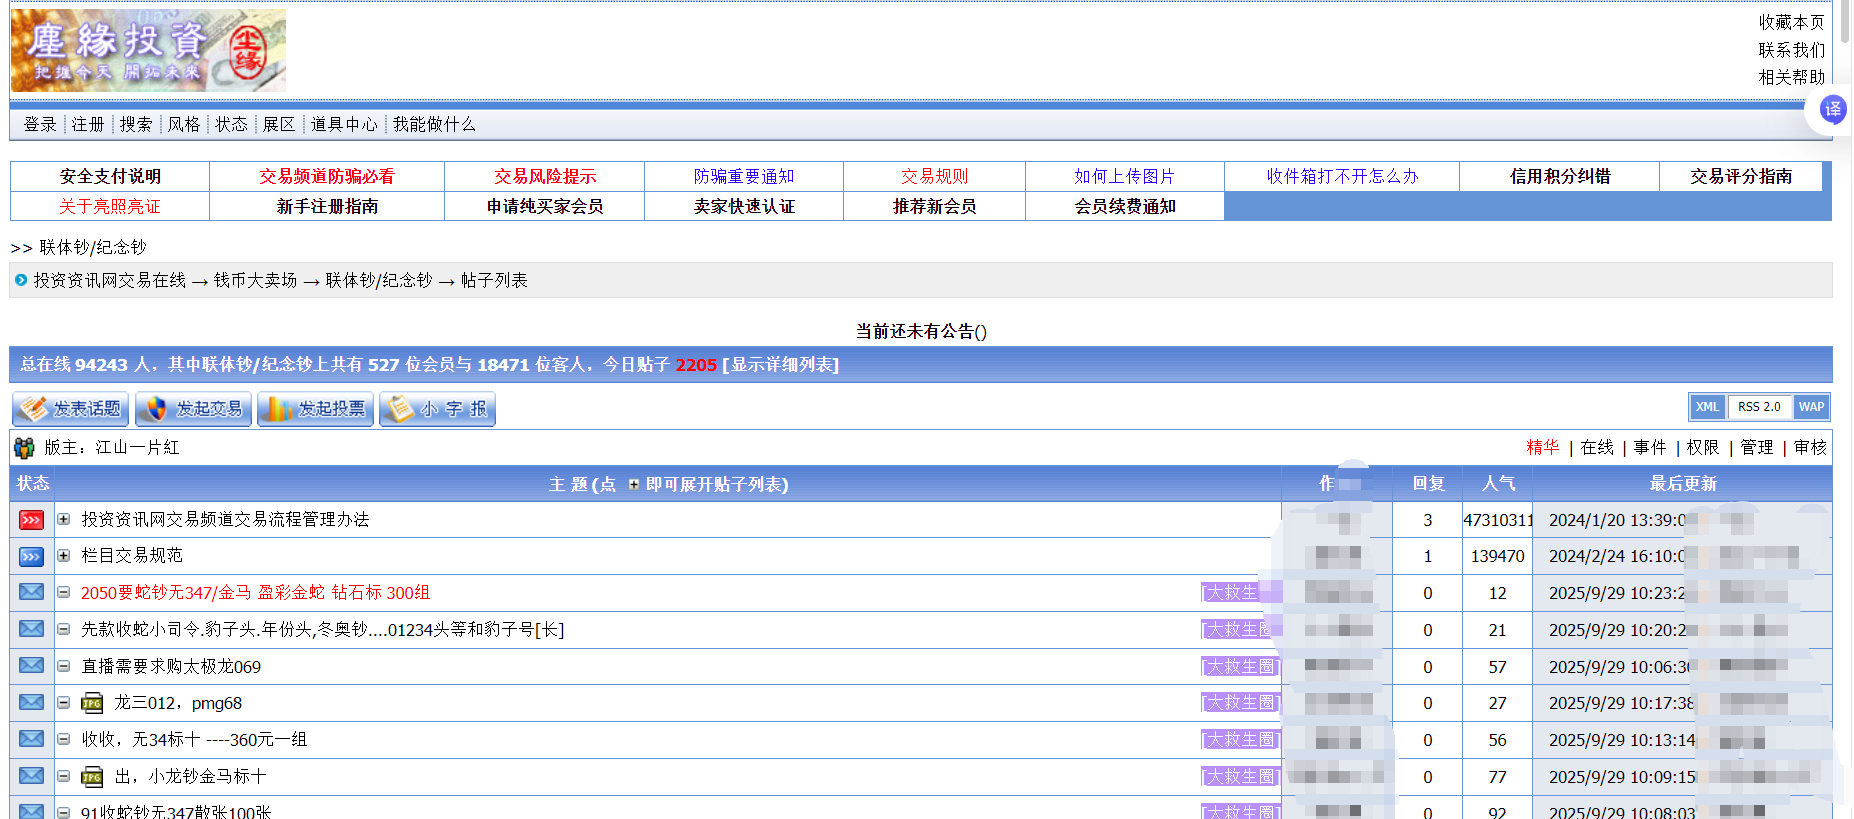
Task: Open the RSS 2.0 feed badge
Action: pos(1759,407)
